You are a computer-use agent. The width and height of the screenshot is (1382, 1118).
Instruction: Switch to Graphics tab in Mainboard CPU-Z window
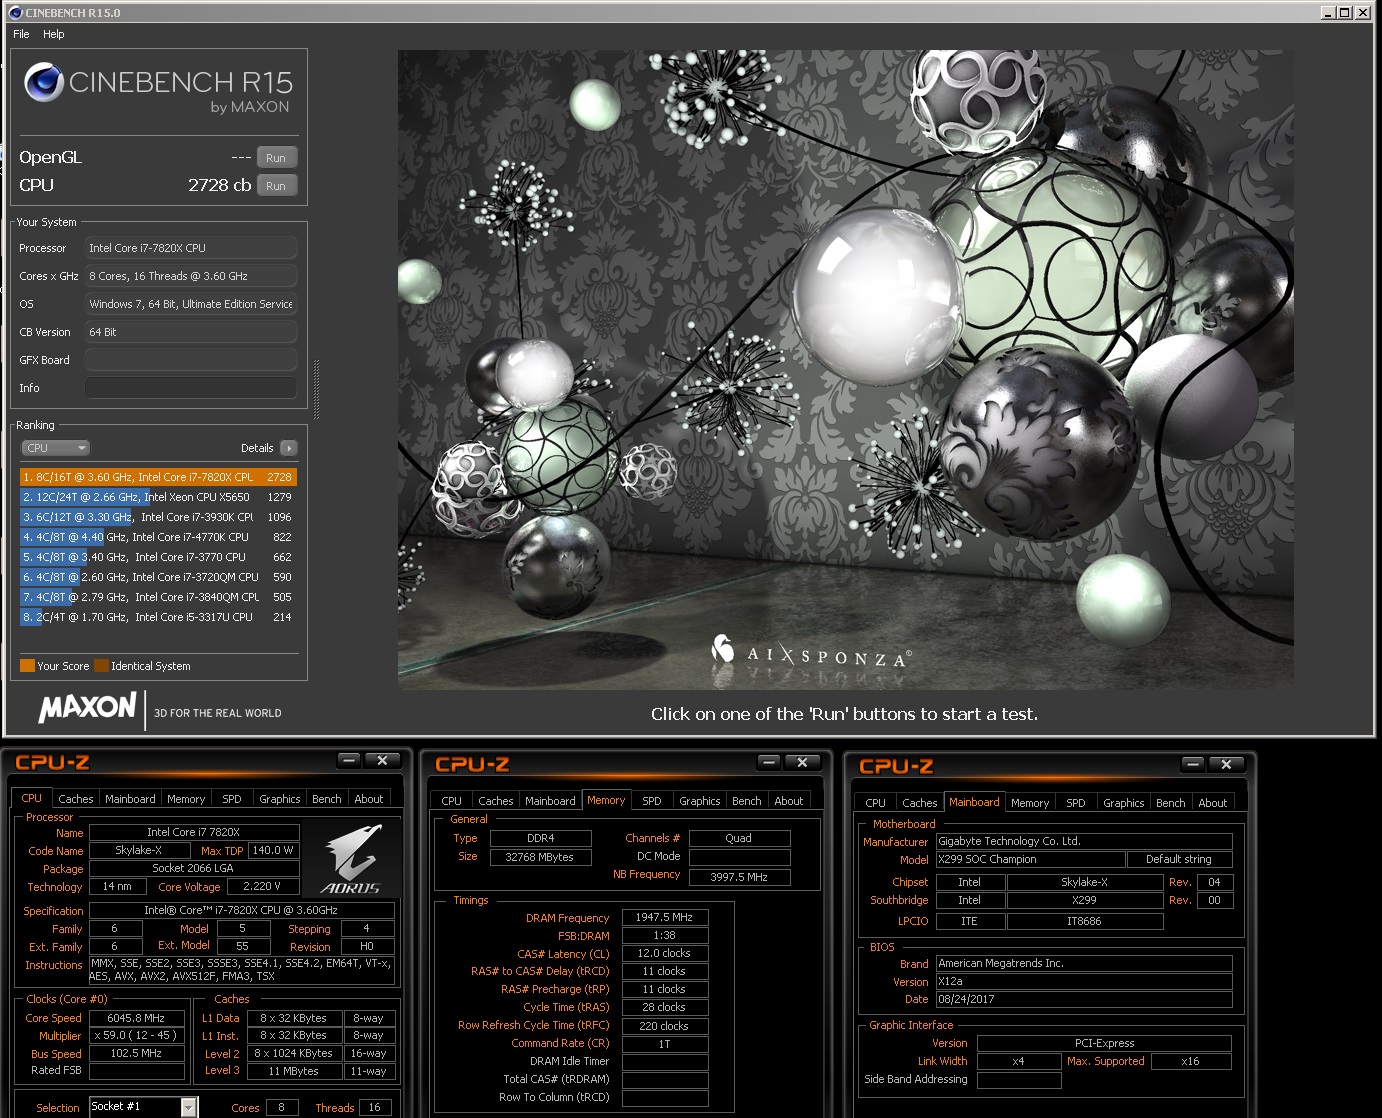(x=1124, y=803)
